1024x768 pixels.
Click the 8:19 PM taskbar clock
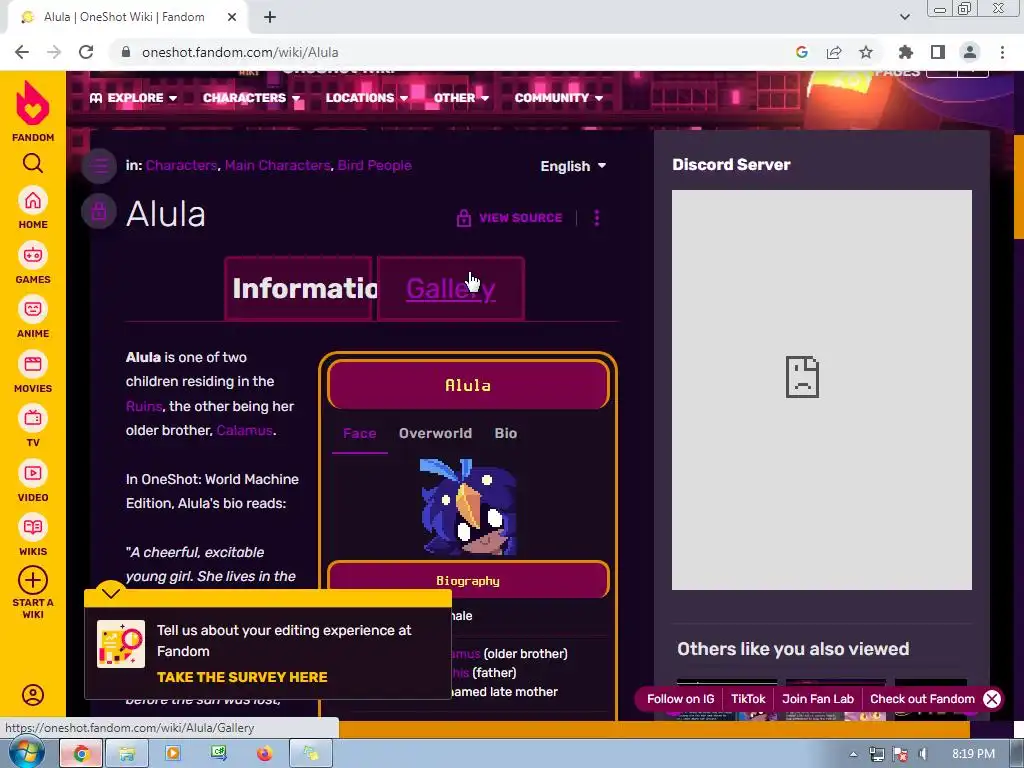(x=973, y=754)
